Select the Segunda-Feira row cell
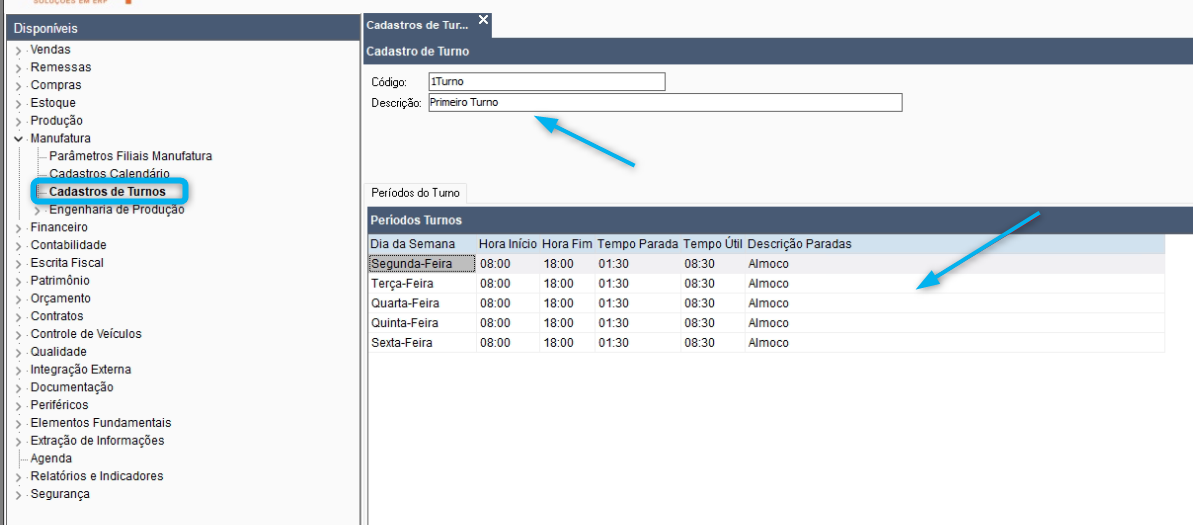Screen dimensions: 1193x525 [422, 264]
